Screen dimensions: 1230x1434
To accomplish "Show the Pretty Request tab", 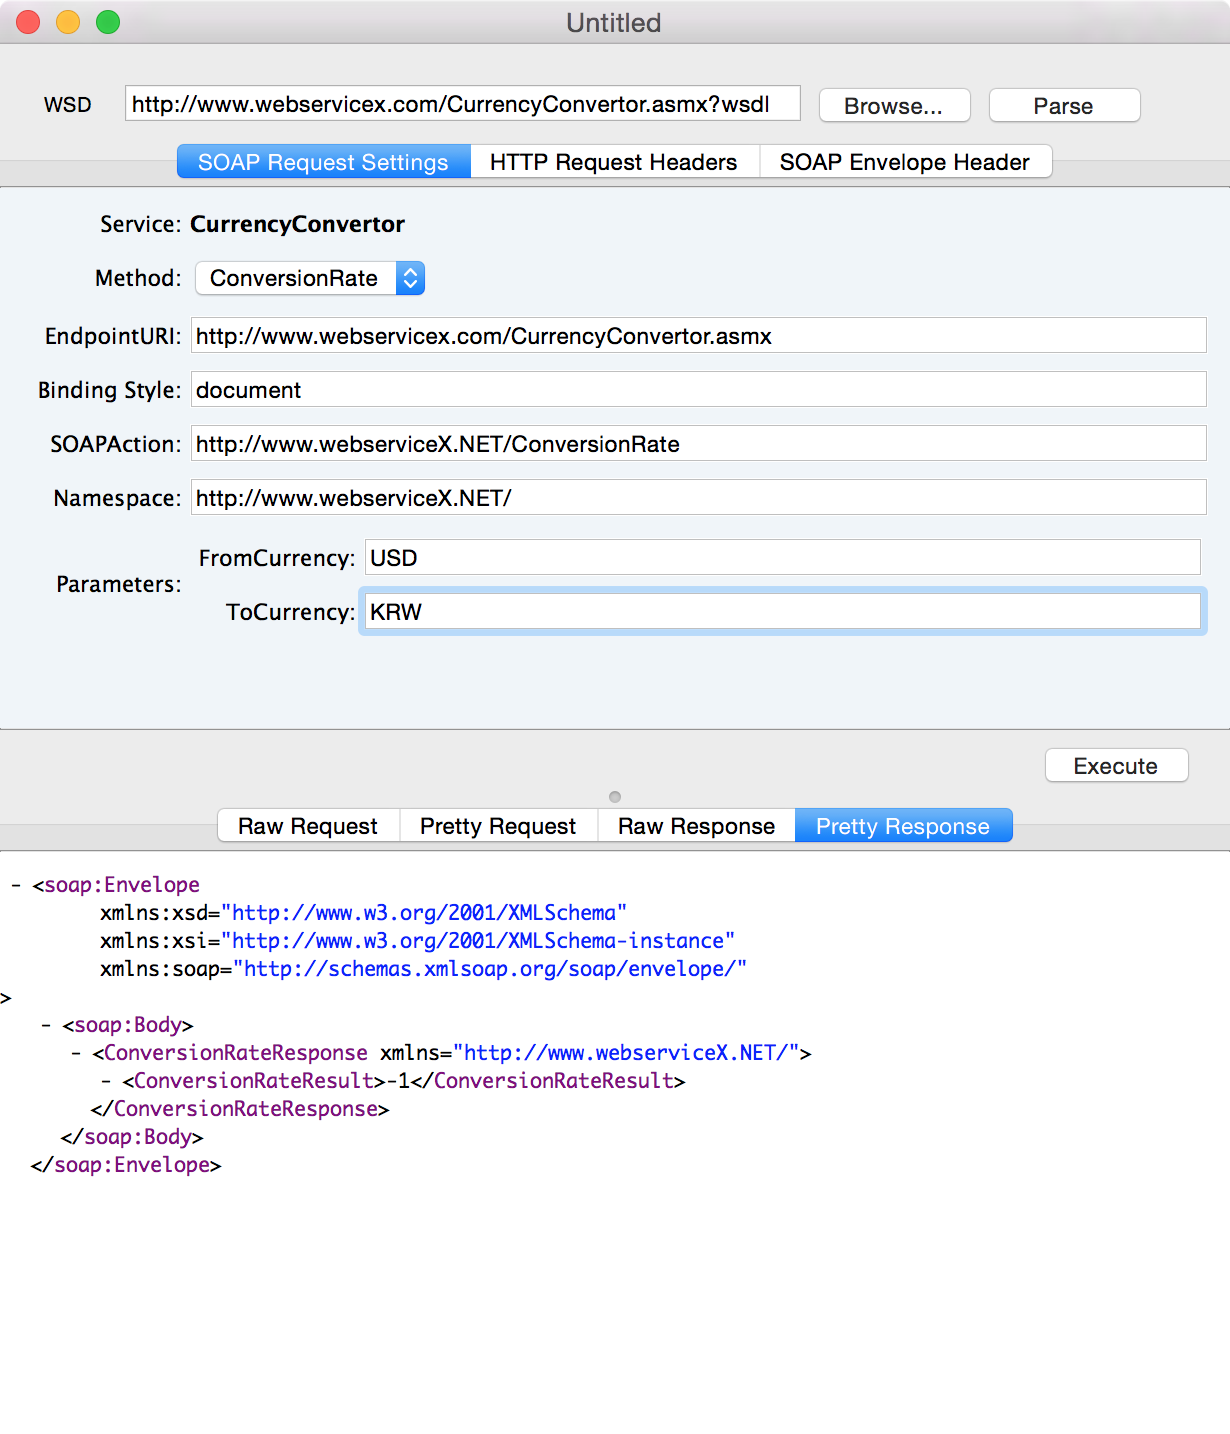I will coord(498,826).
